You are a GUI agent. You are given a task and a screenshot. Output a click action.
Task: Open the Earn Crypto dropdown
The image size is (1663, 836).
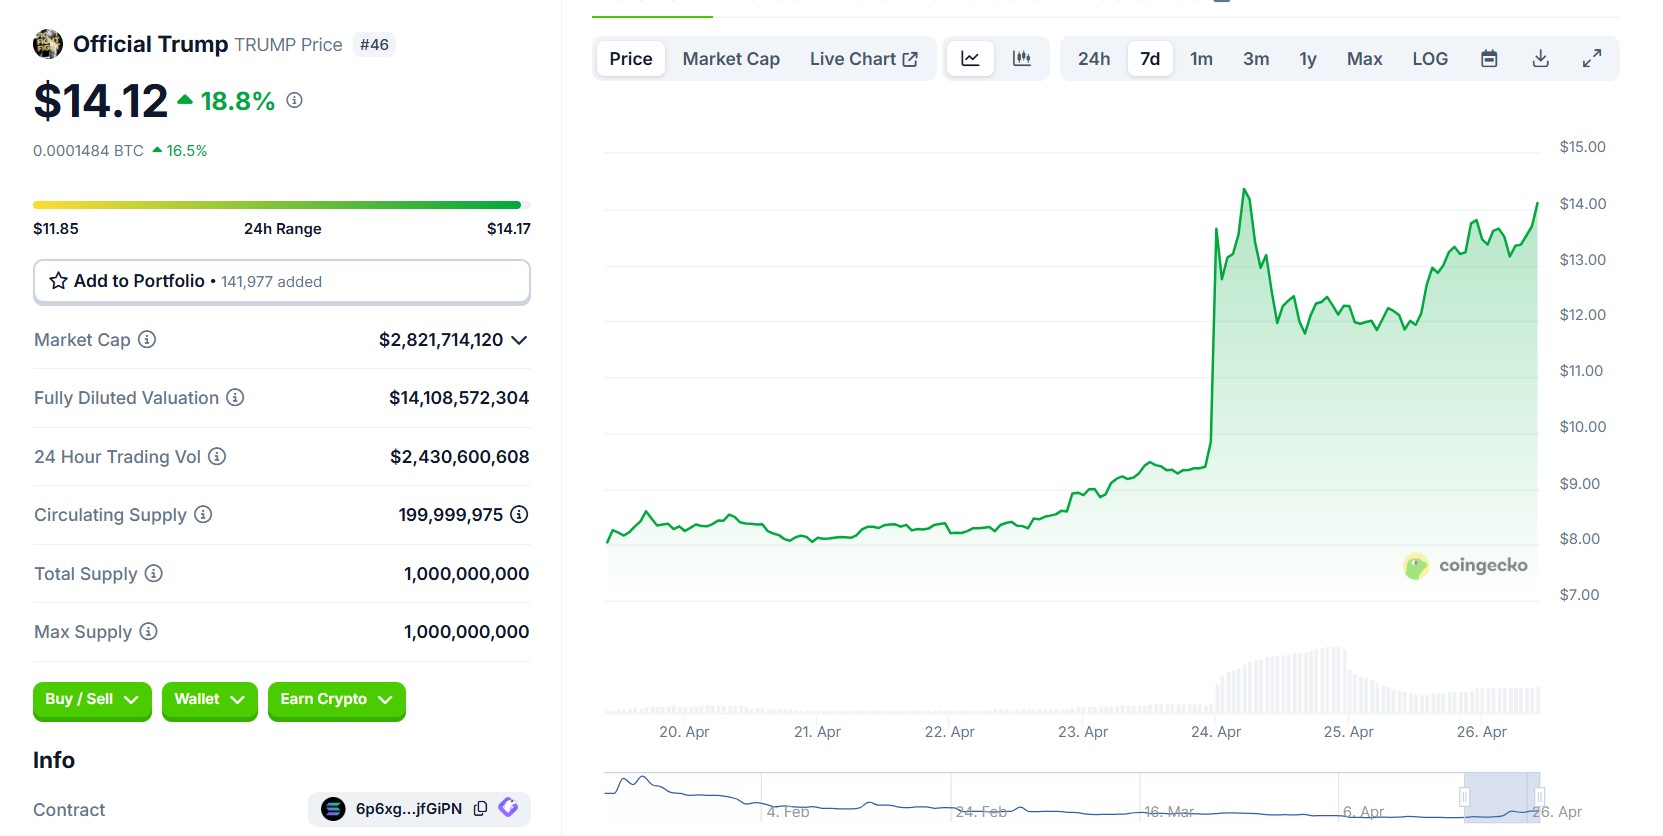pyautogui.click(x=337, y=700)
